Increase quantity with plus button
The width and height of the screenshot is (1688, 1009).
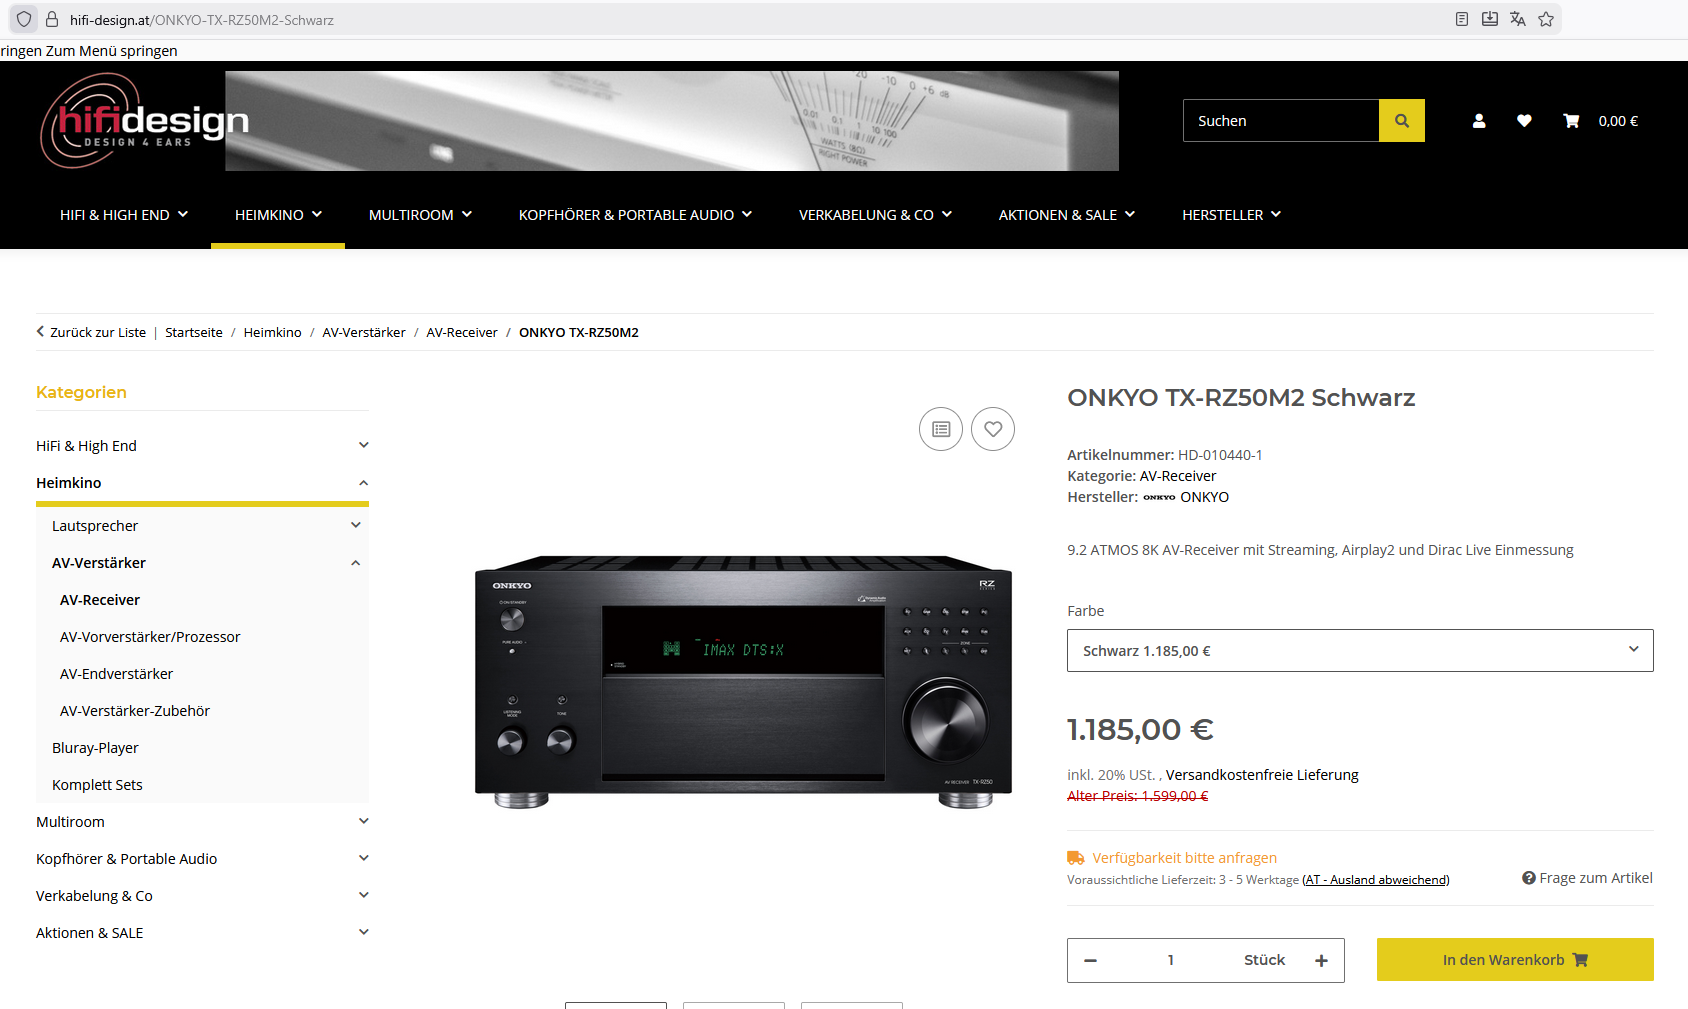click(x=1321, y=960)
